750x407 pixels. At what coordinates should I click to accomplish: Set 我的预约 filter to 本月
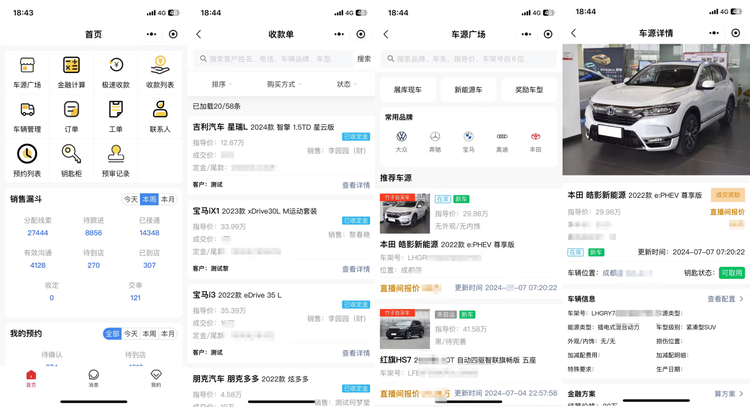point(167,334)
